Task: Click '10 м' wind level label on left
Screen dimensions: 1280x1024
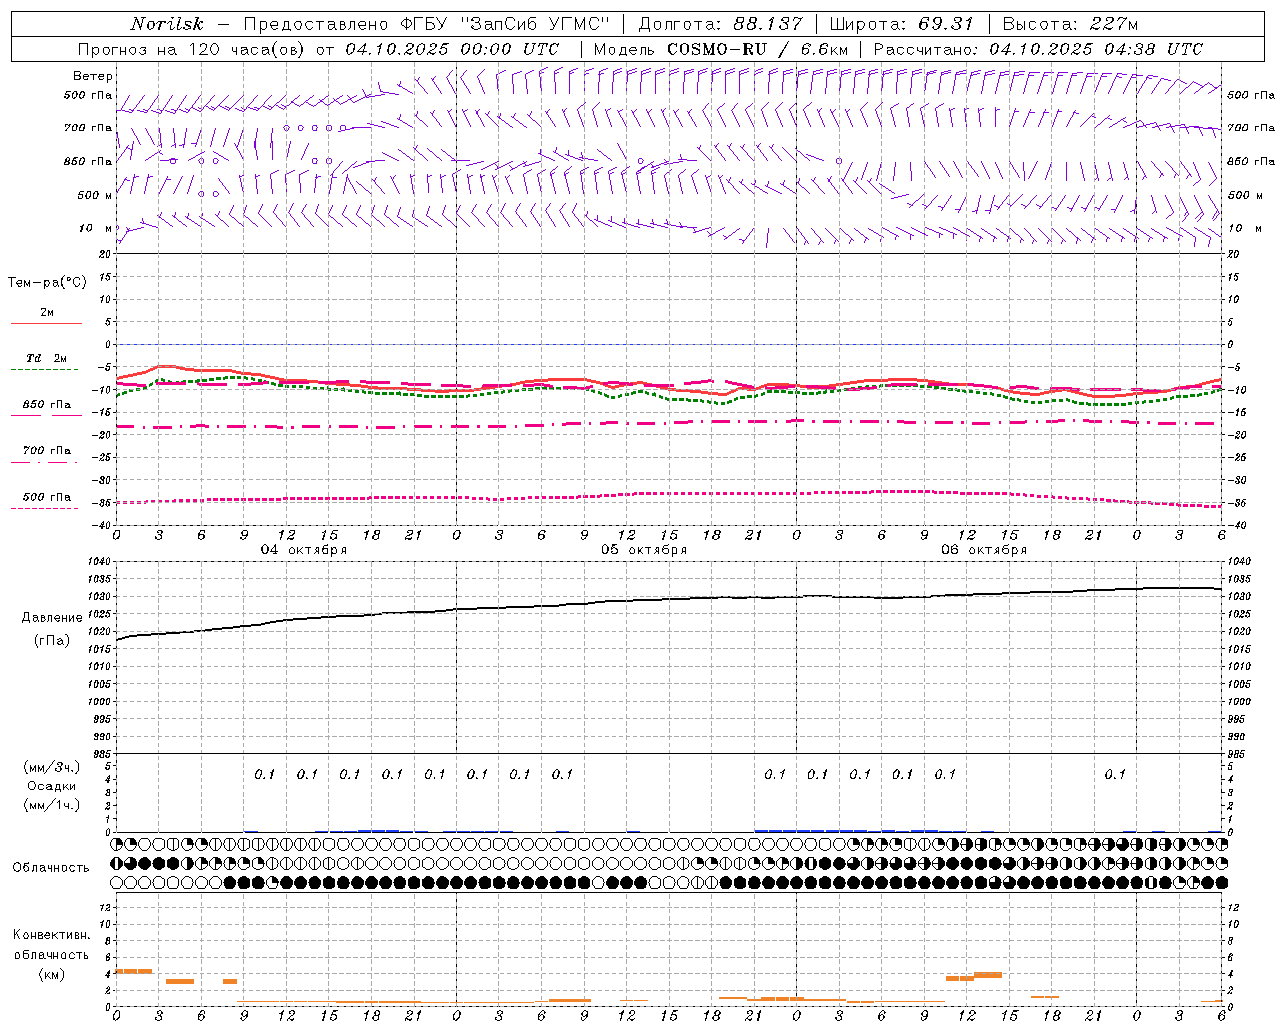Action: click(x=96, y=228)
